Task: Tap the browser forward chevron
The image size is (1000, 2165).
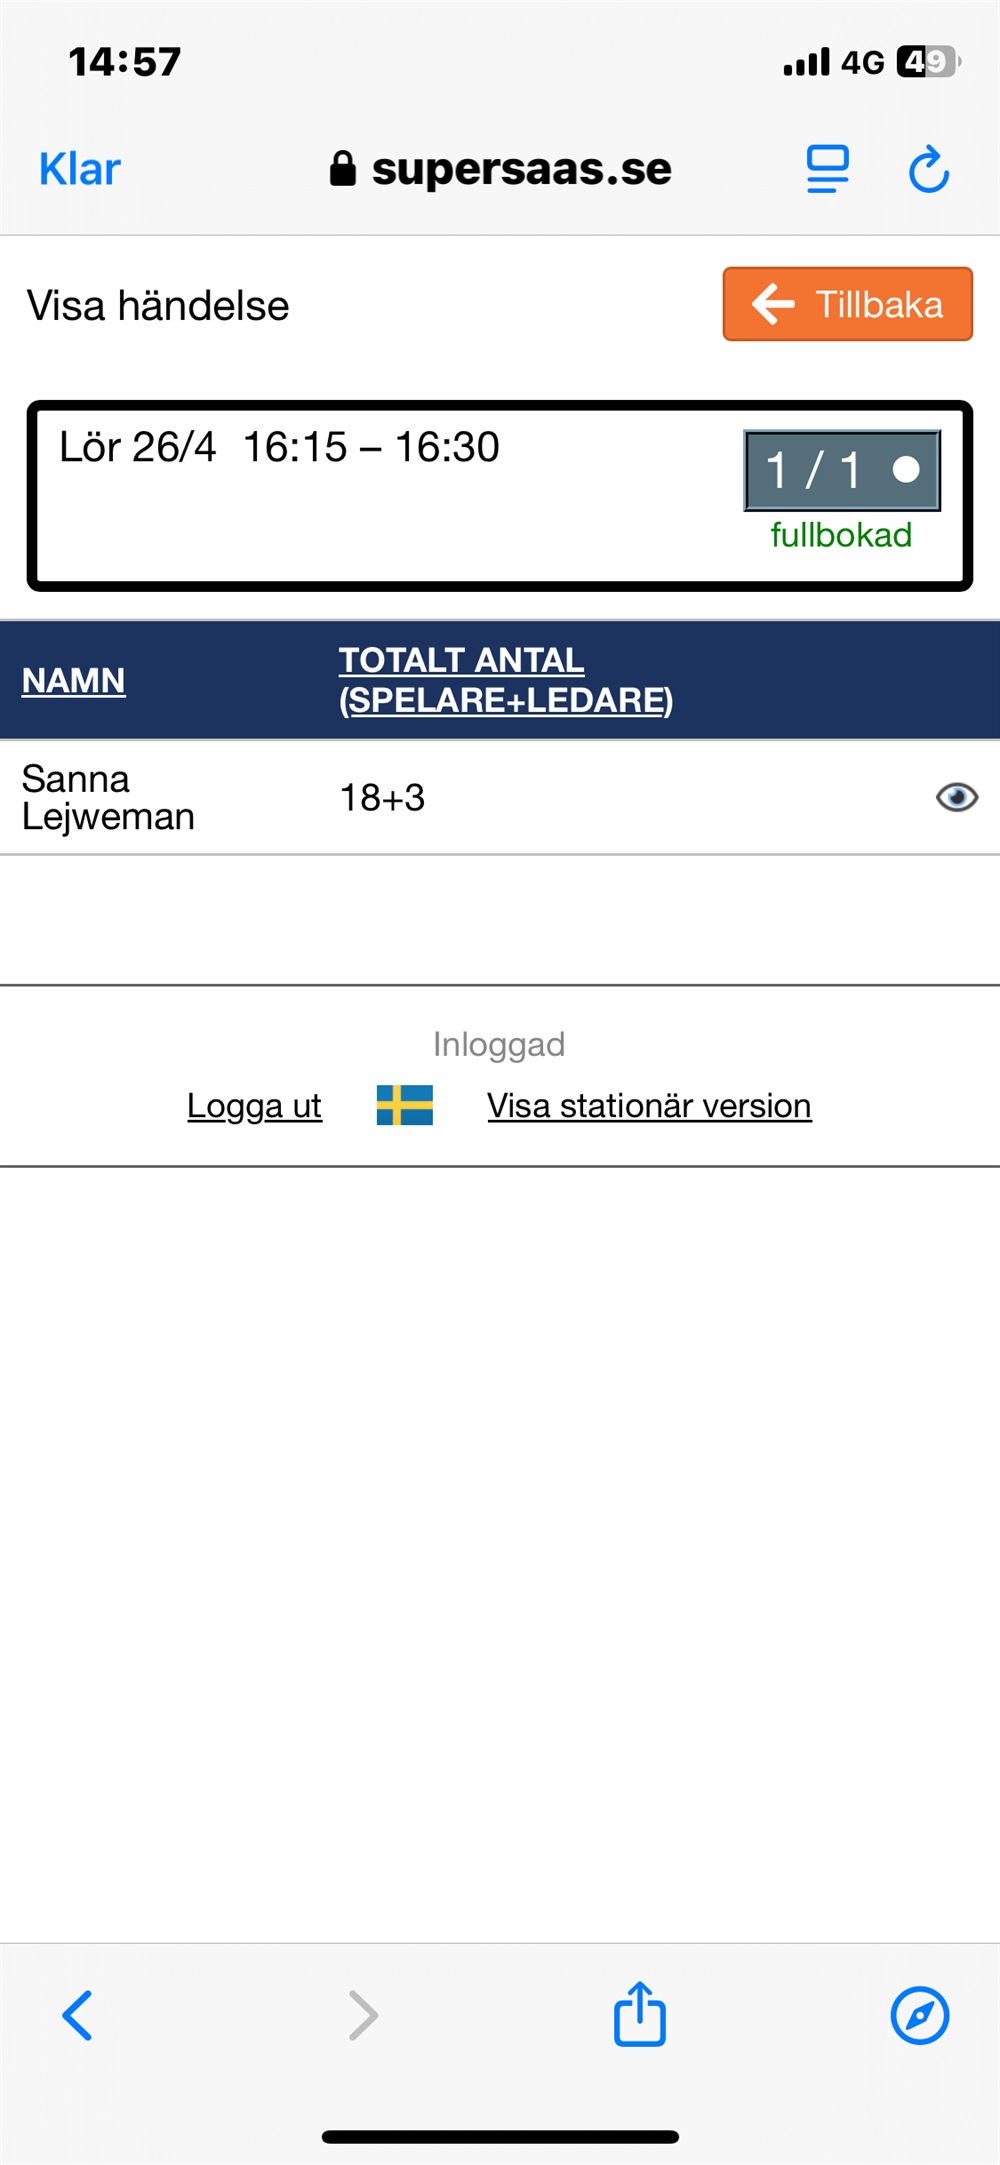Action: pos(363,2015)
